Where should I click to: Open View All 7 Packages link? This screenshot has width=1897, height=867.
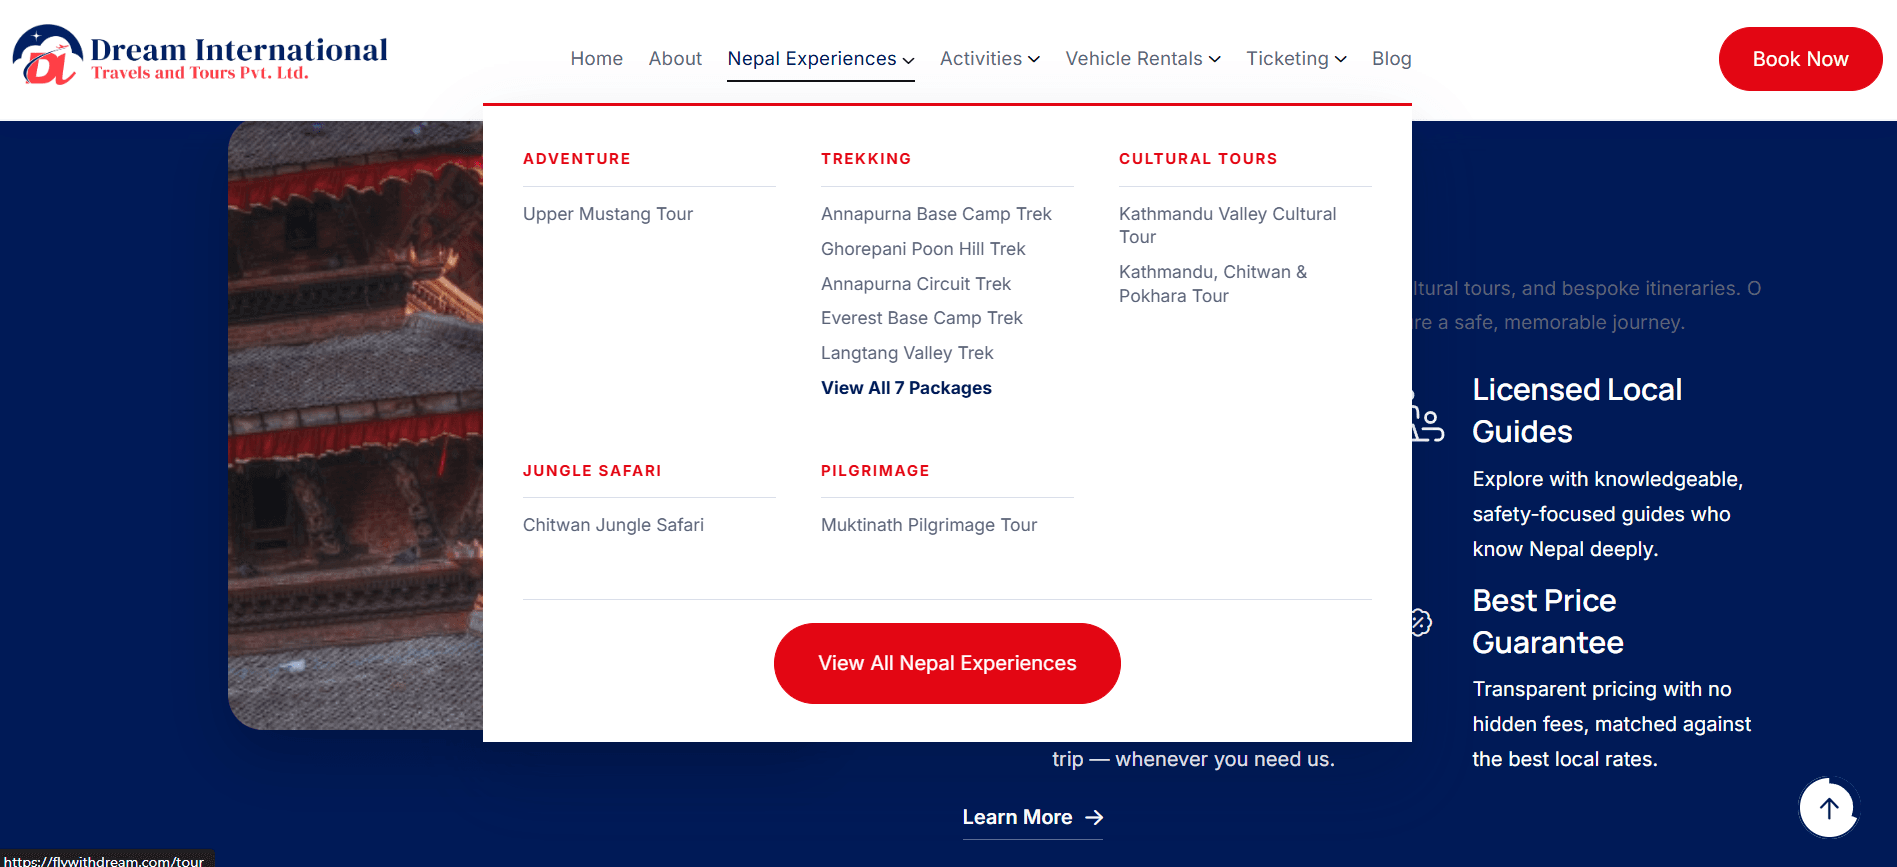[906, 388]
